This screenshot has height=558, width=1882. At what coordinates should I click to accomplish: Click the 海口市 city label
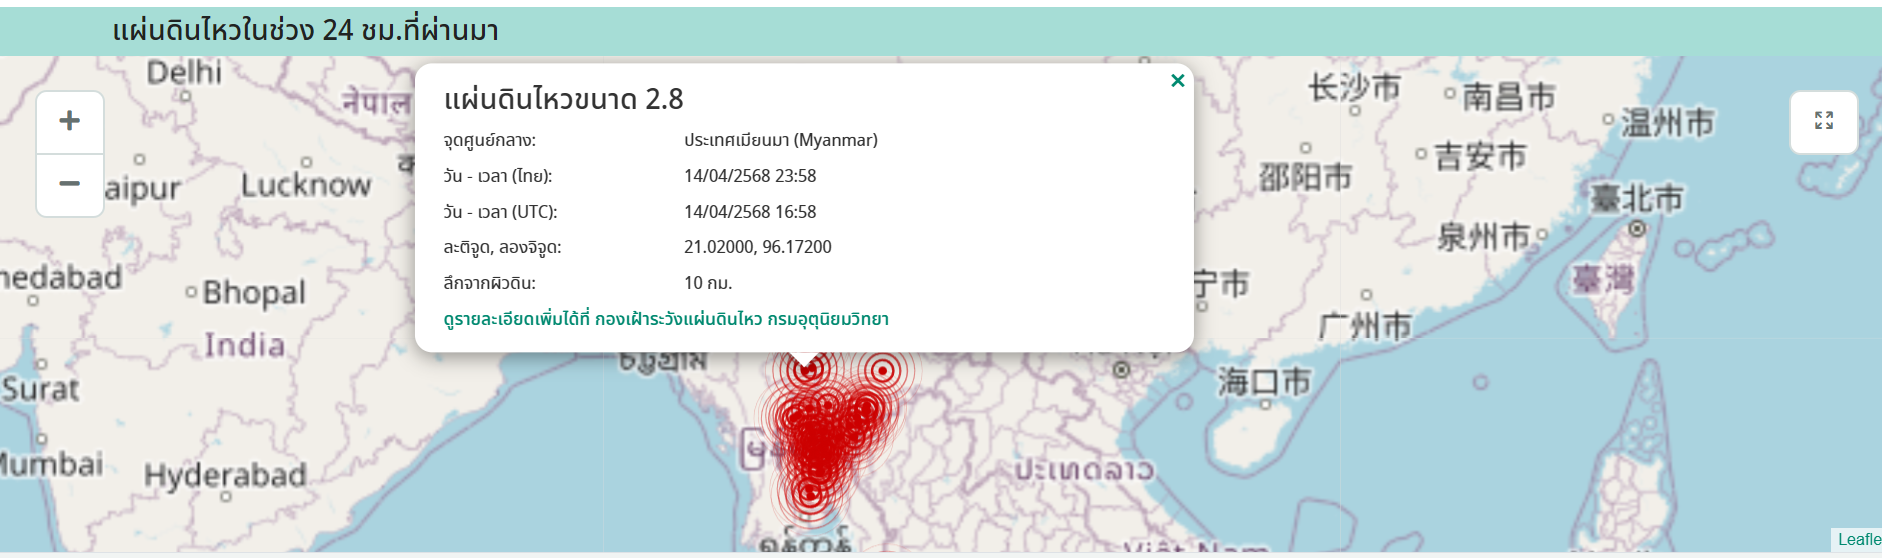(x=1263, y=381)
